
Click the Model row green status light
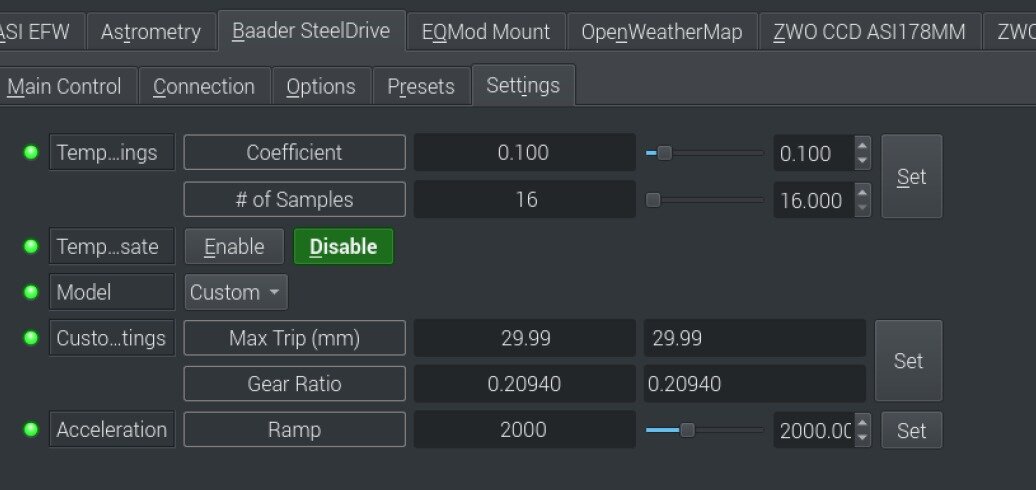31,292
